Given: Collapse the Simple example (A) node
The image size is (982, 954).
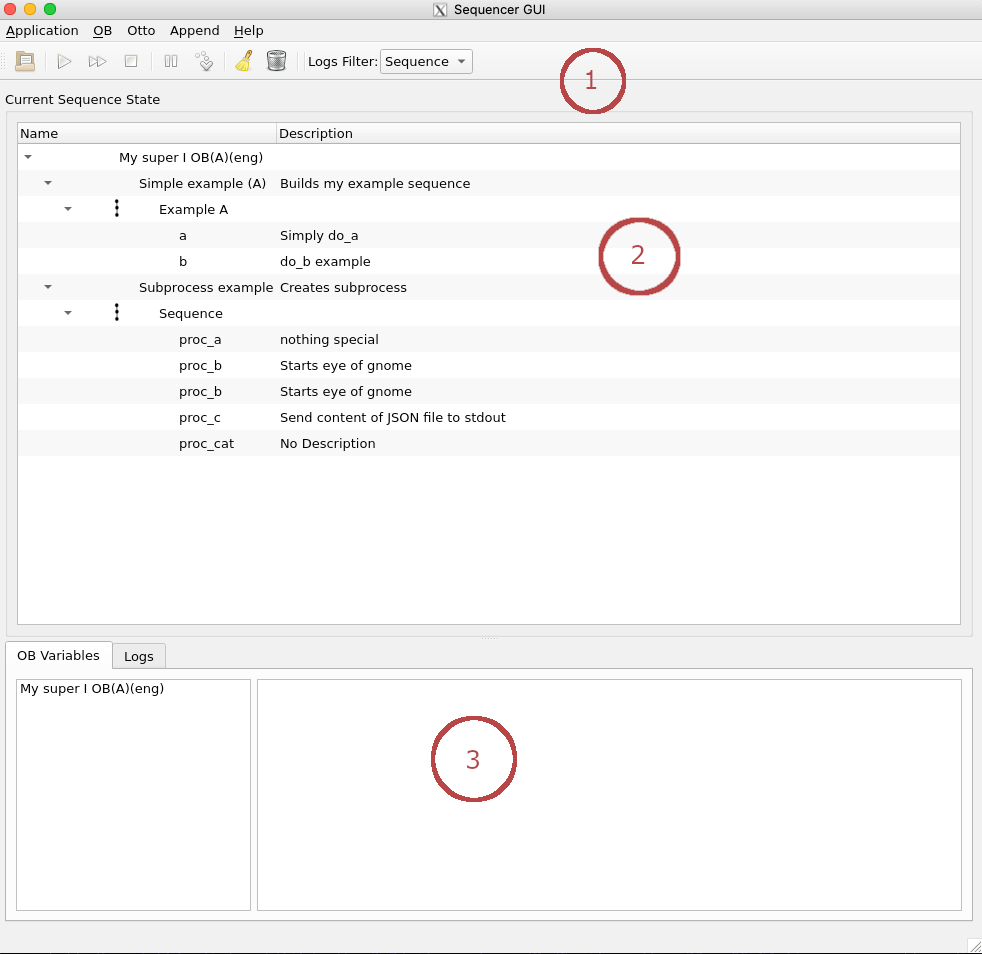Looking at the screenshot, I should point(47,183).
